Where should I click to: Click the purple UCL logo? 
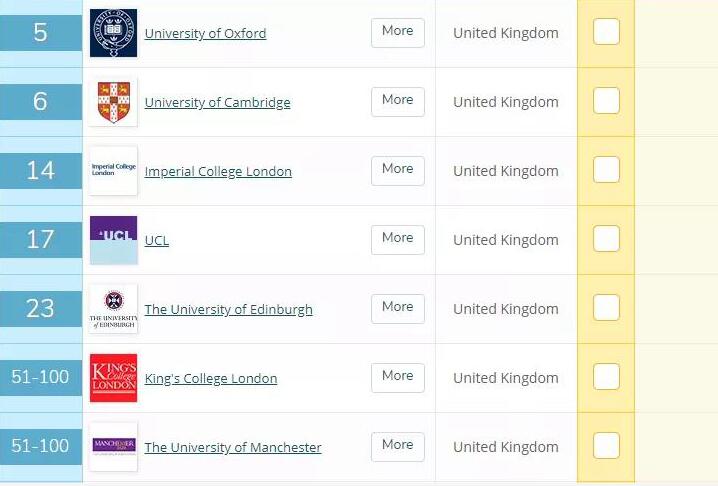113,240
